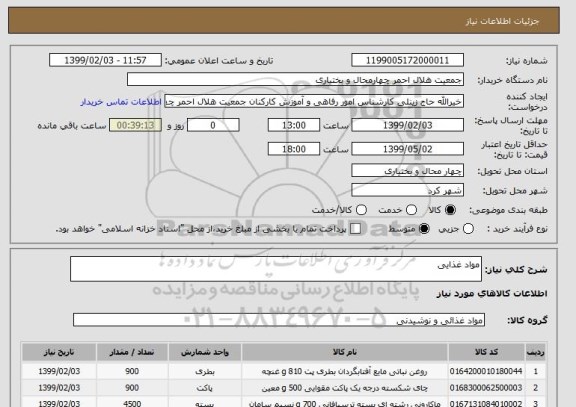This screenshot has height=407, width=576.
Task: Click the delivery city field شهر کرد
Action: [407, 190]
